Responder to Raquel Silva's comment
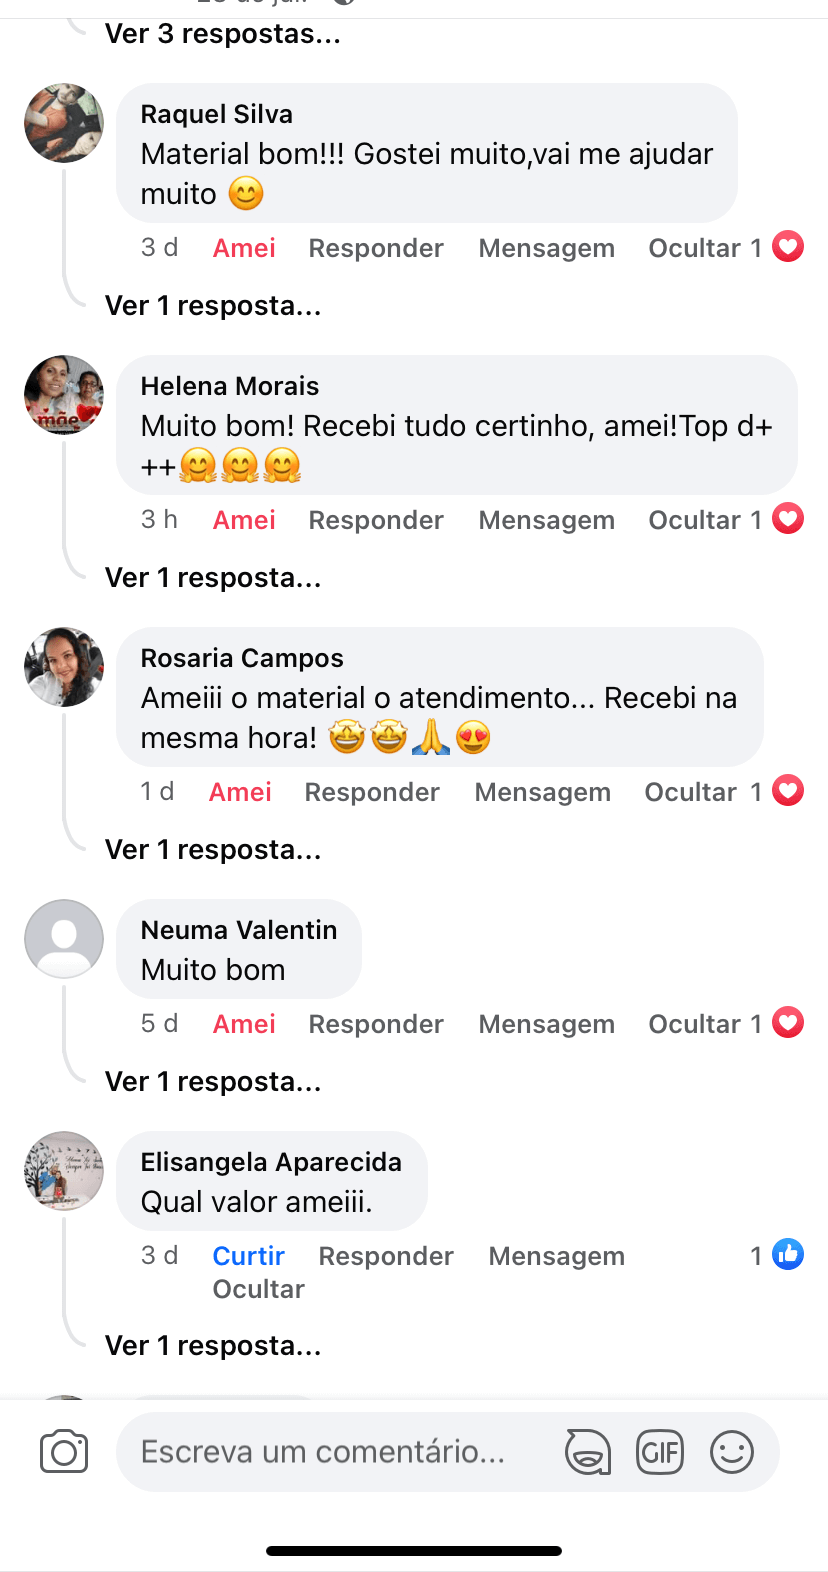The width and height of the screenshot is (828, 1572). (x=376, y=247)
